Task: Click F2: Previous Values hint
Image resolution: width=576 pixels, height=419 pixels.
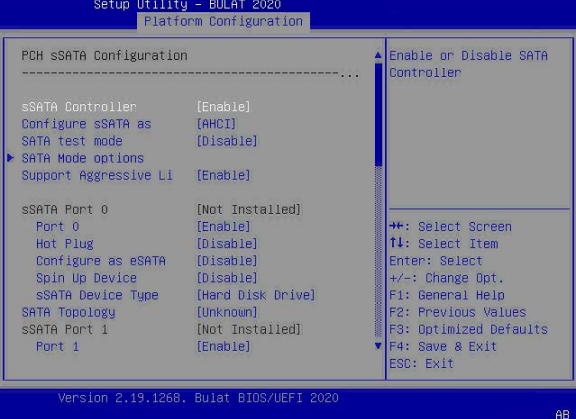Action: coord(457,313)
